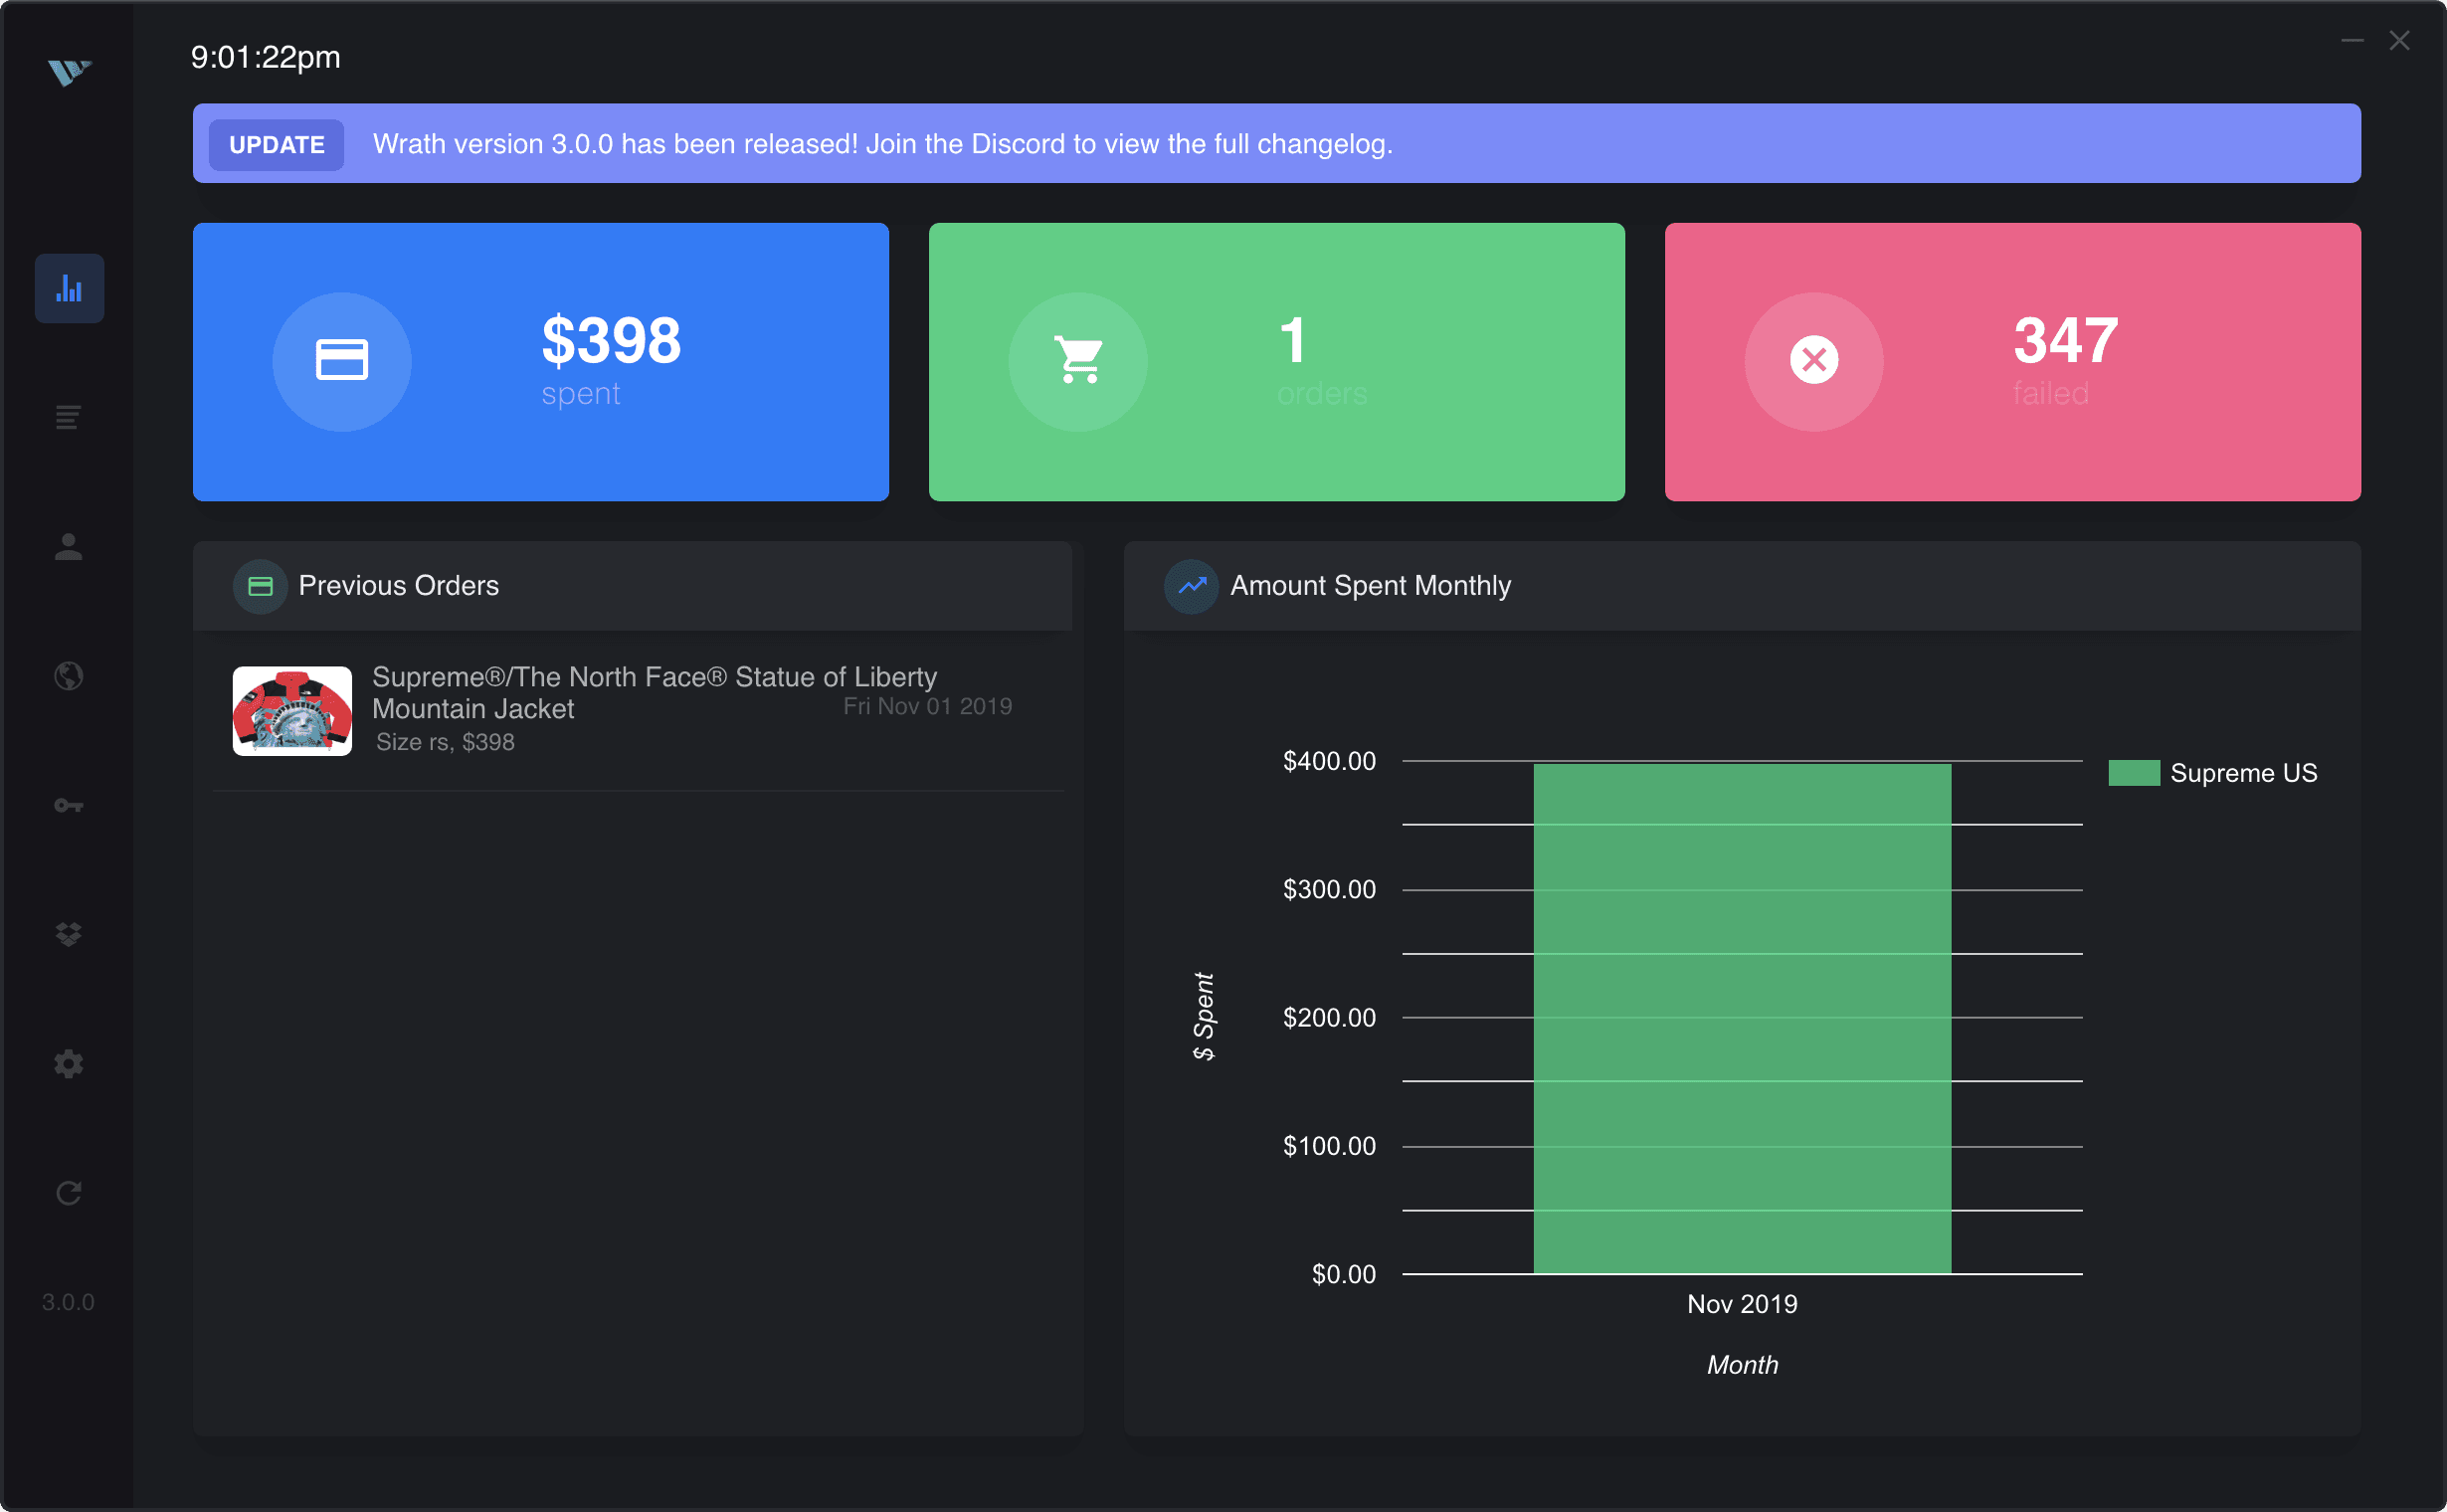Click the Mountain Jacket product thumbnail
2447x1512 pixels.
[x=292, y=710]
